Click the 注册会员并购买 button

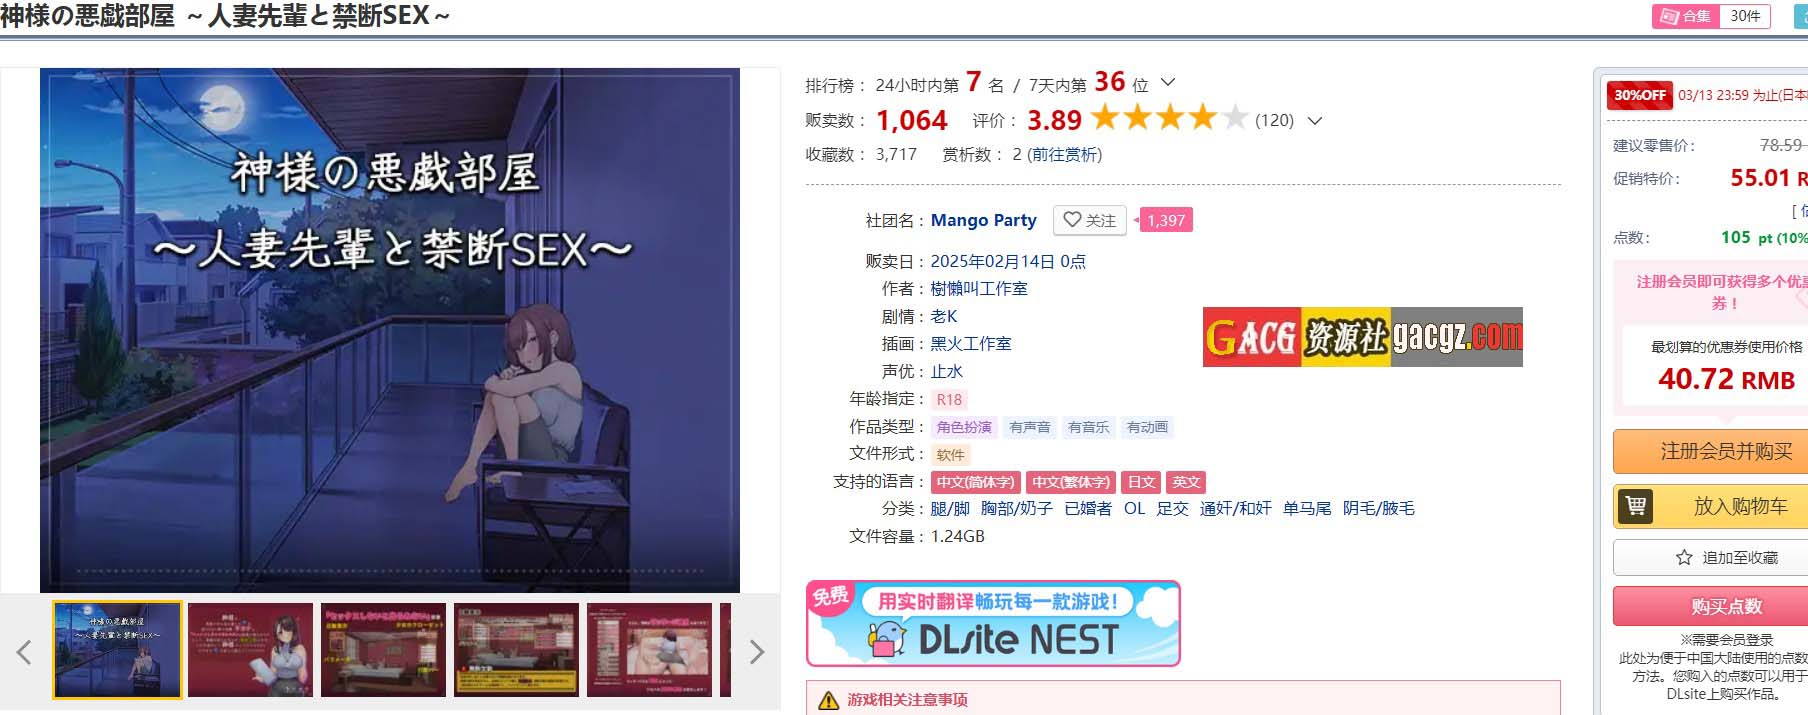(1726, 451)
